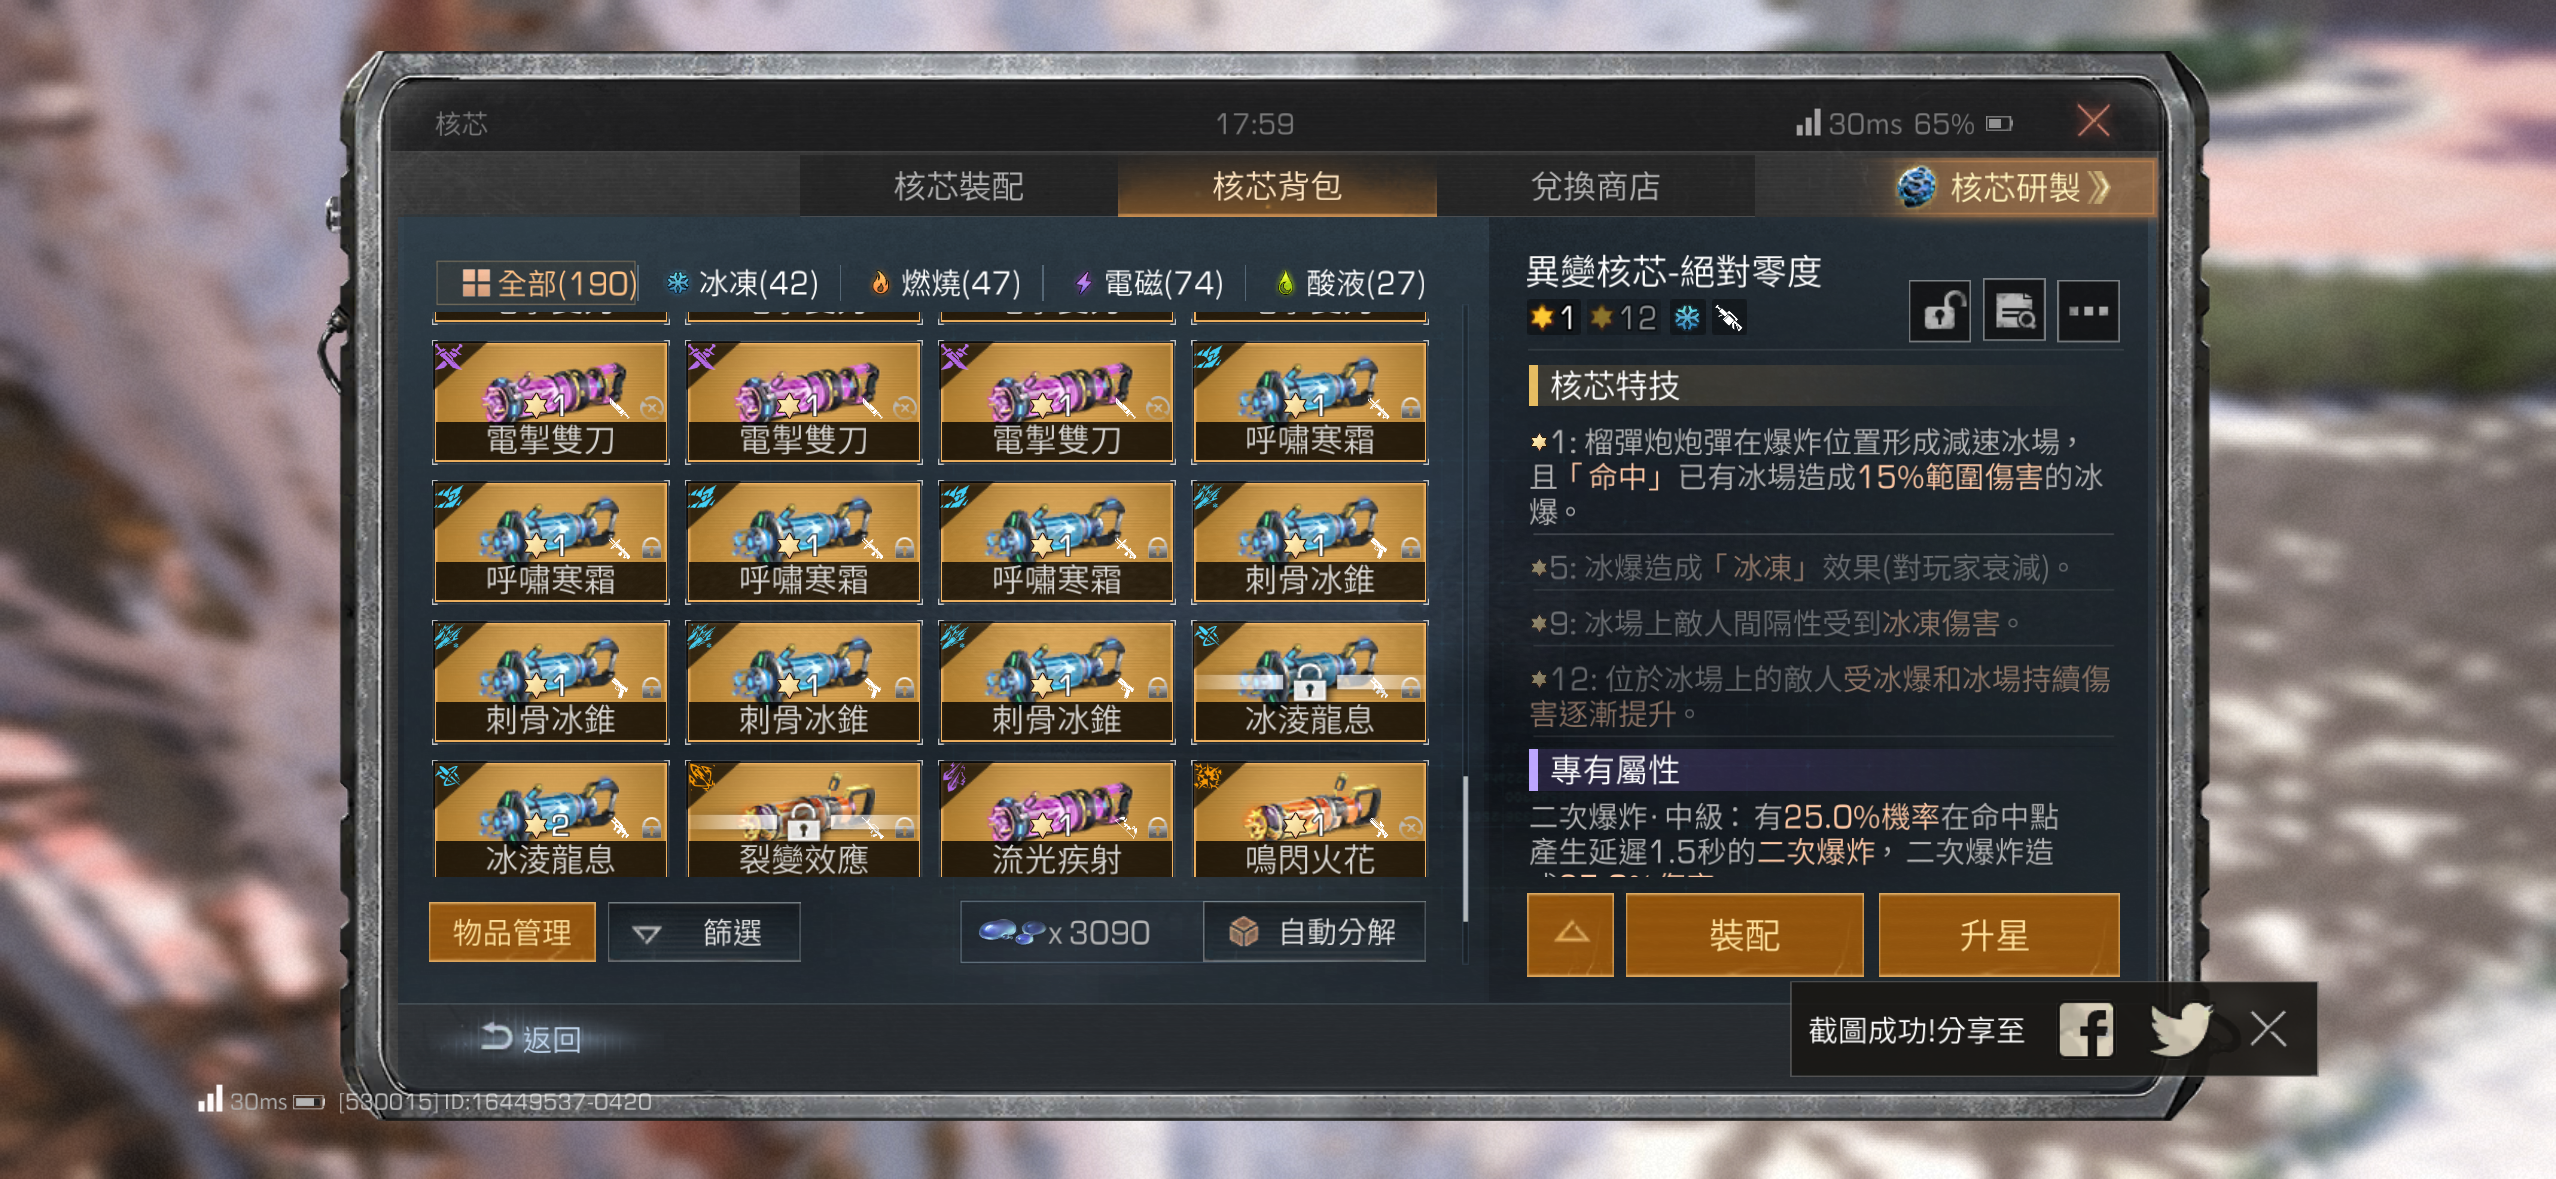Filter by 電磁 electromagnetic cores
The width and height of the screenshot is (2556, 1179).
coord(1148,284)
